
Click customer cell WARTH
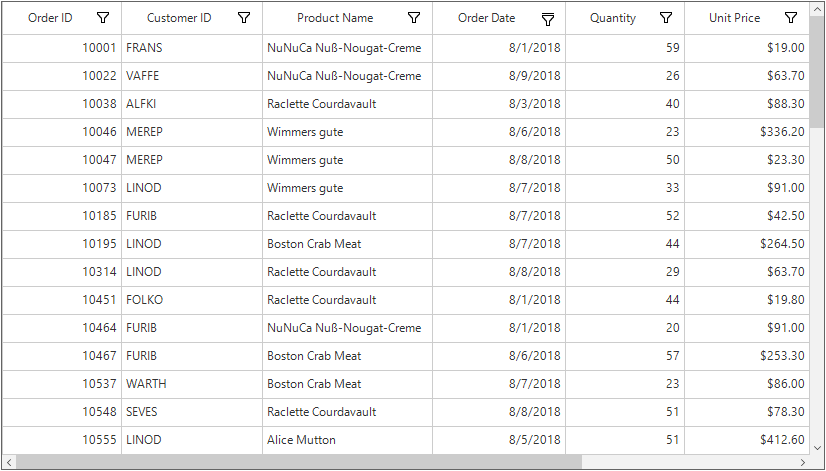pyautogui.click(x=192, y=384)
